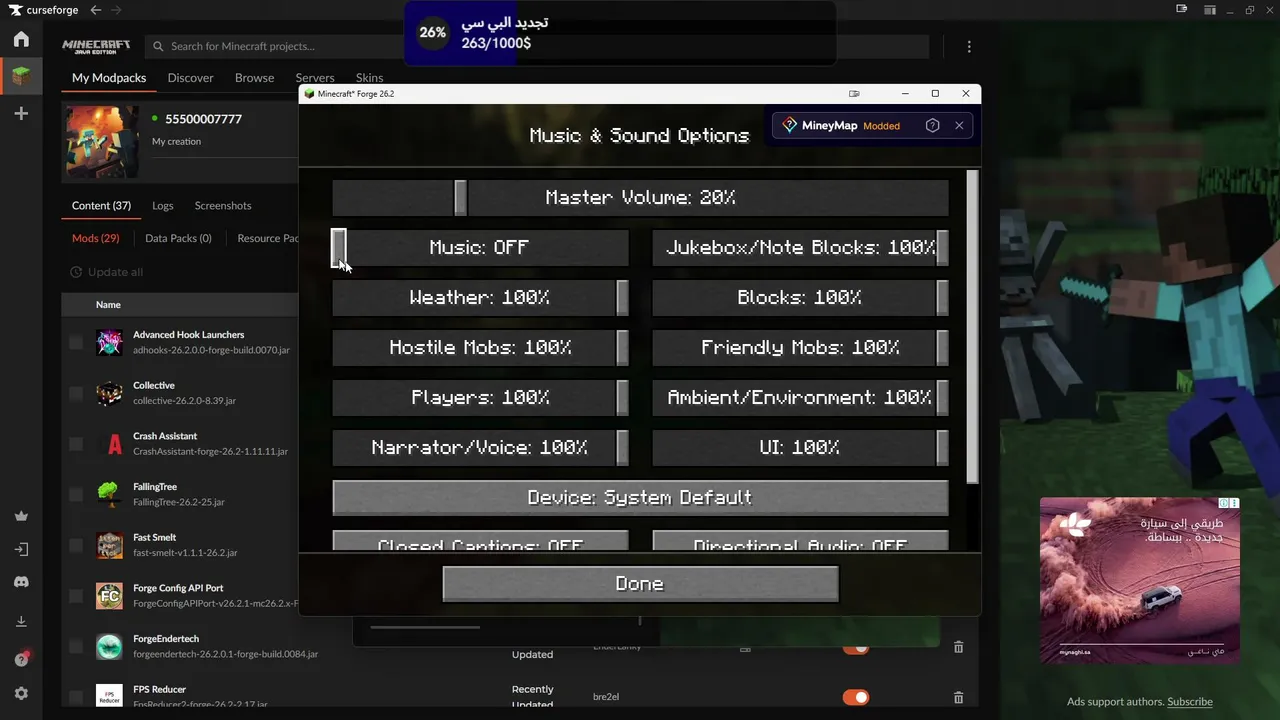This screenshot has height=720, width=1280.
Task: Open the Logs tab
Action: (163, 206)
